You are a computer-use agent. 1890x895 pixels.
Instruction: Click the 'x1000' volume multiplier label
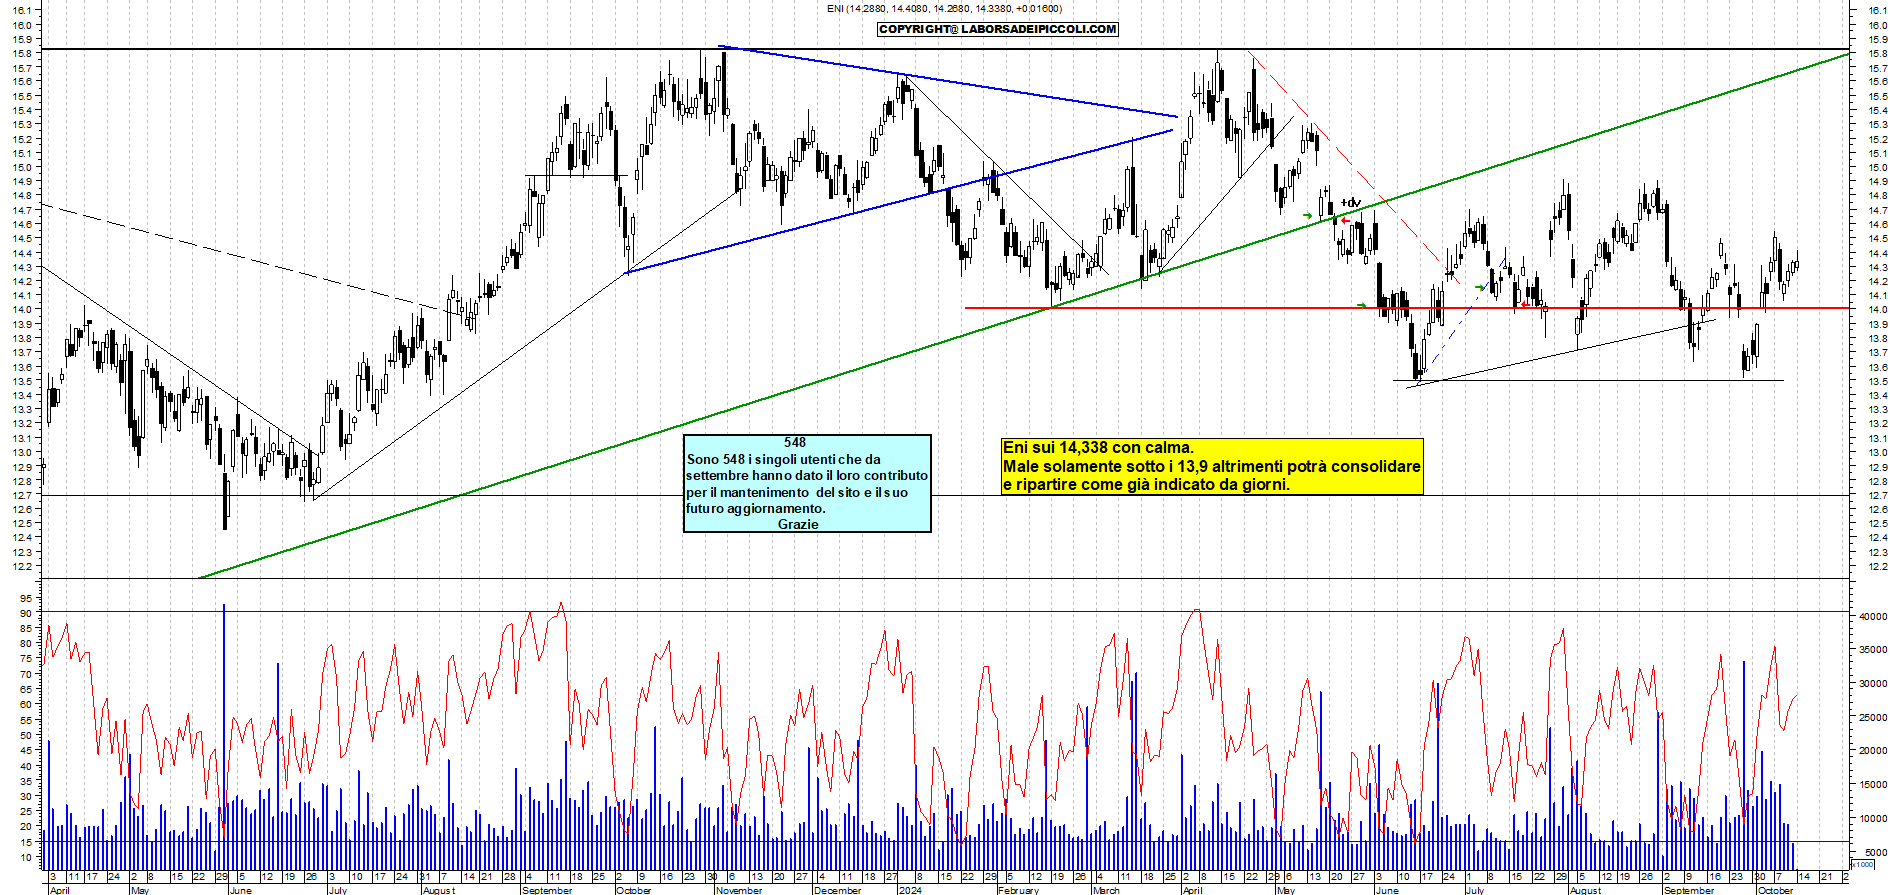click(x=1863, y=864)
